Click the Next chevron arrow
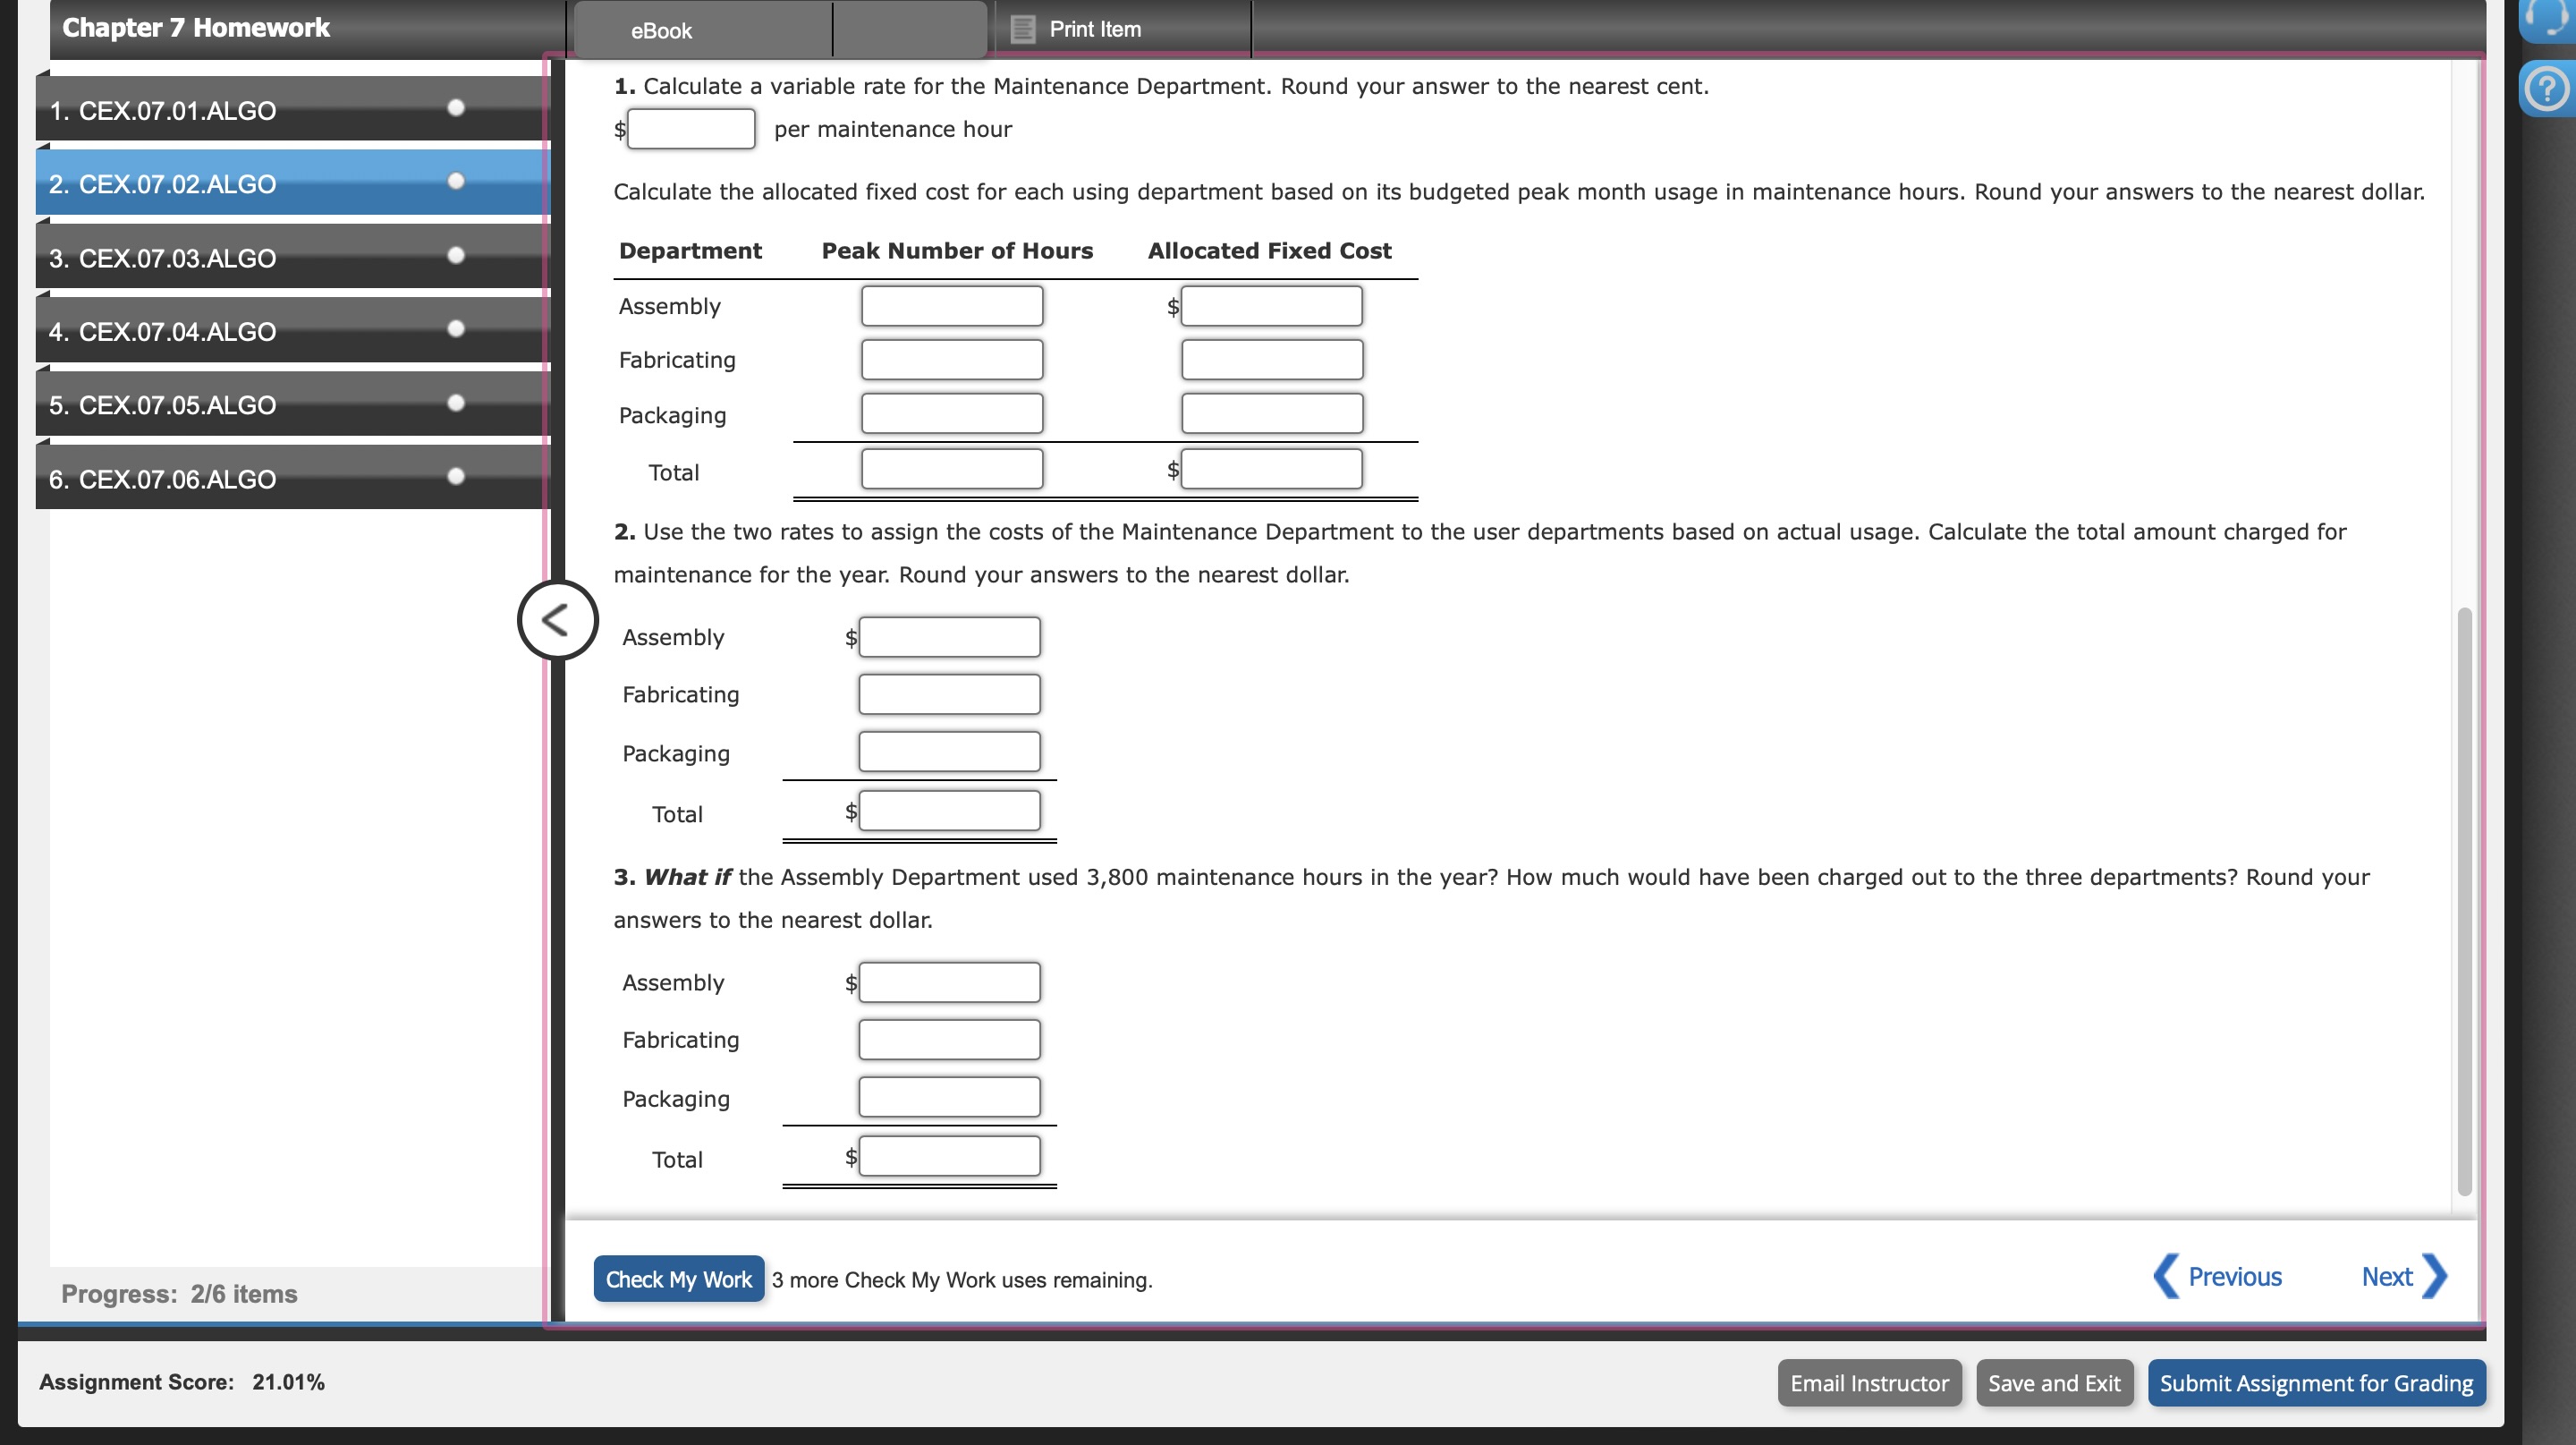This screenshot has height=1445, width=2576. [2435, 1276]
